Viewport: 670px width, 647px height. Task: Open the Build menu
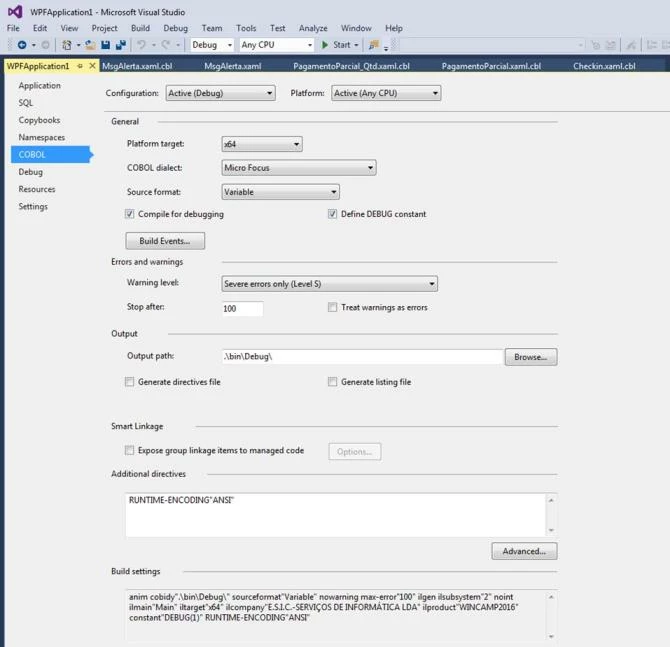[x=141, y=28]
